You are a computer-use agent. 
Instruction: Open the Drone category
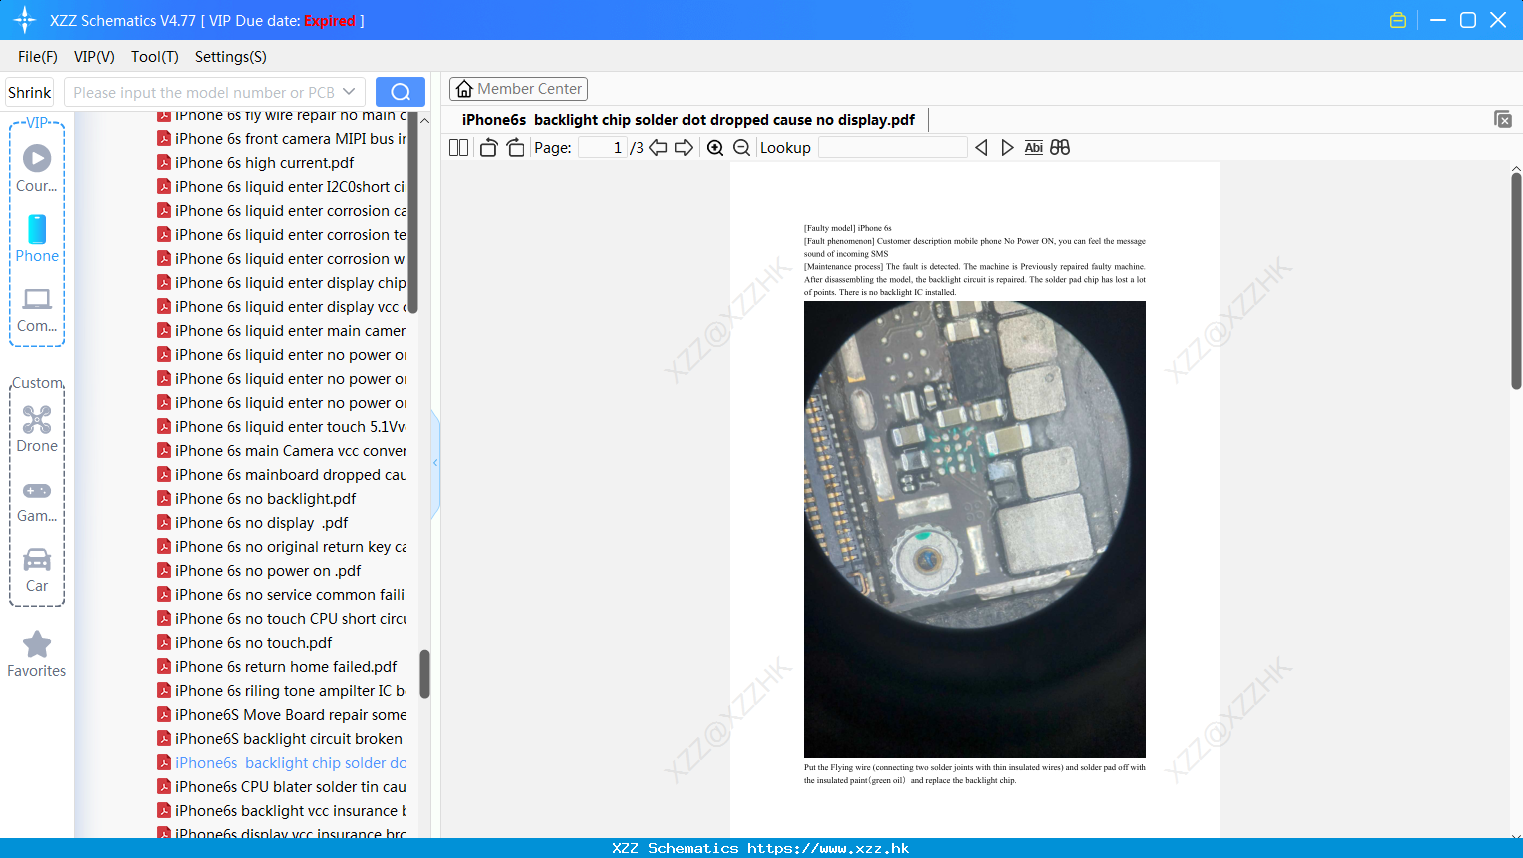37,429
